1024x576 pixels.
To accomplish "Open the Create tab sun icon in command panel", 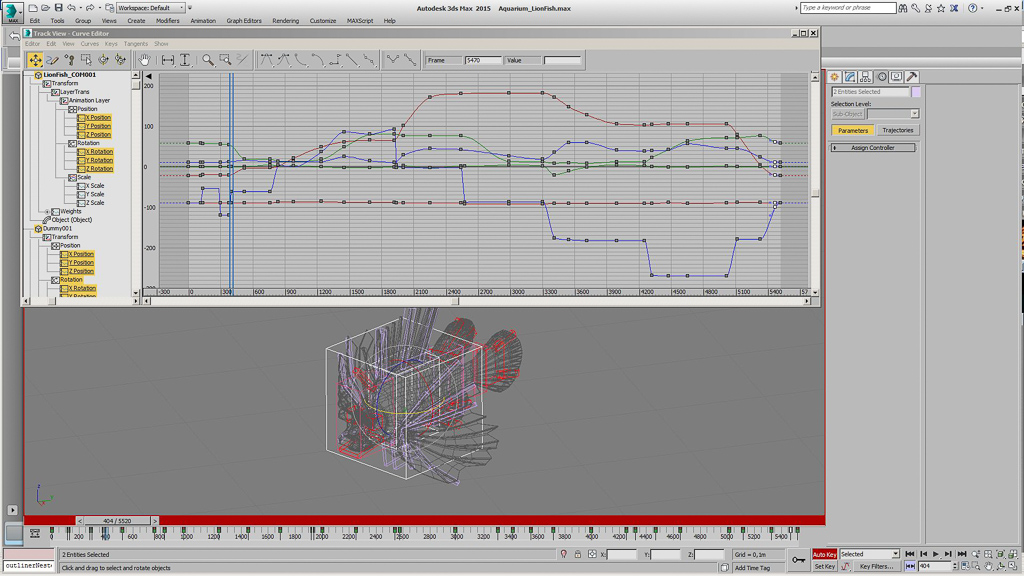I will [x=834, y=77].
